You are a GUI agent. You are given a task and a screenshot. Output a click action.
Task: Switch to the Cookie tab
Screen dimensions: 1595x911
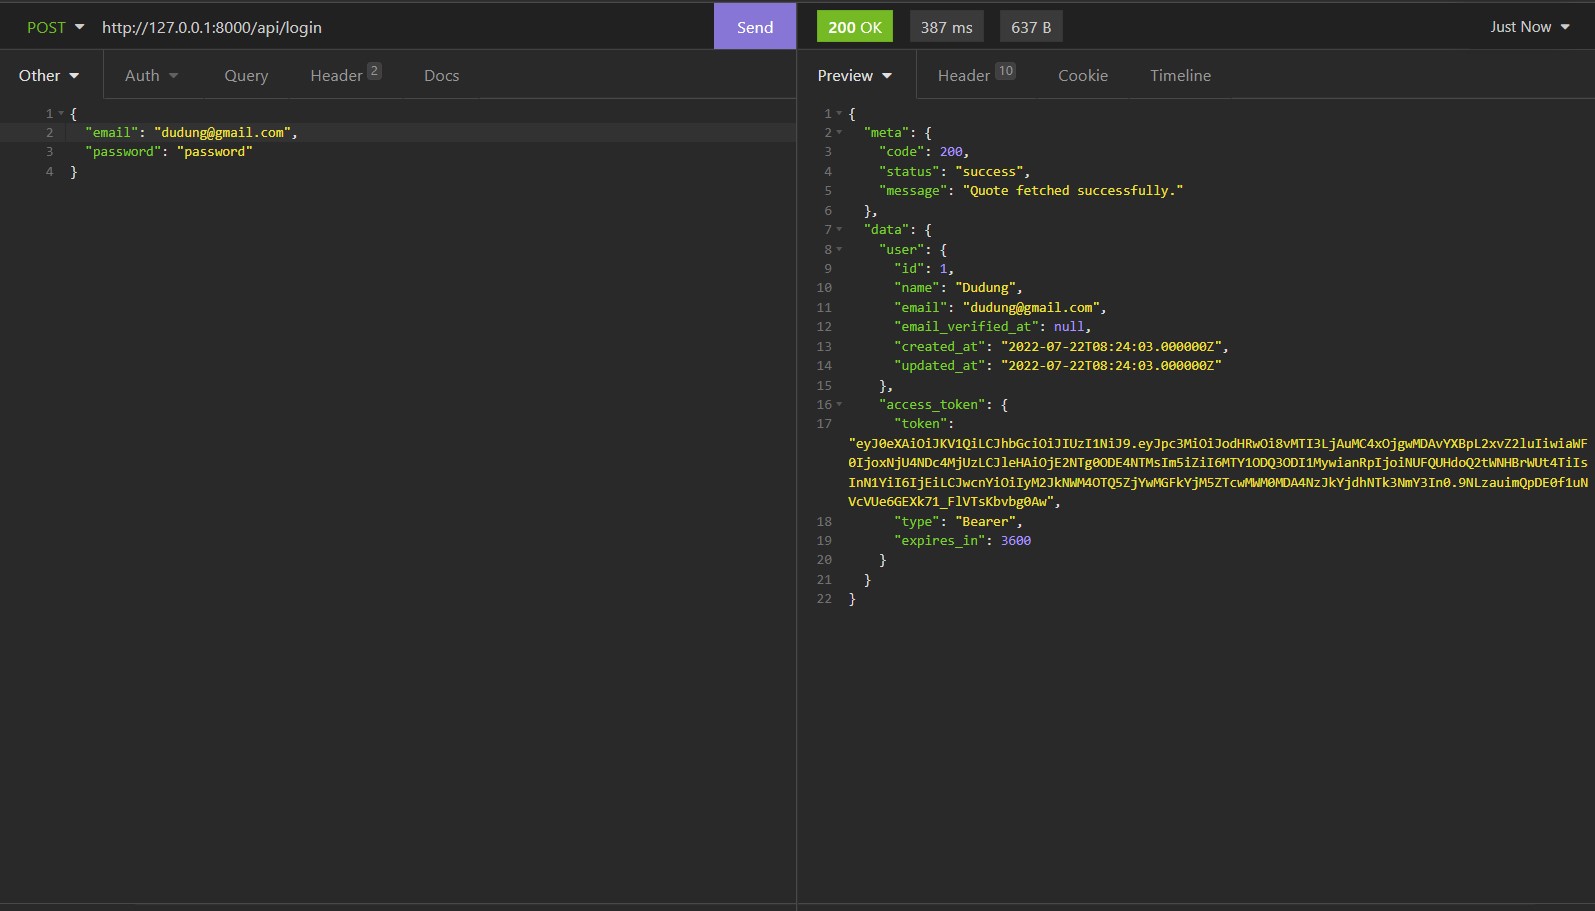(x=1083, y=76)
